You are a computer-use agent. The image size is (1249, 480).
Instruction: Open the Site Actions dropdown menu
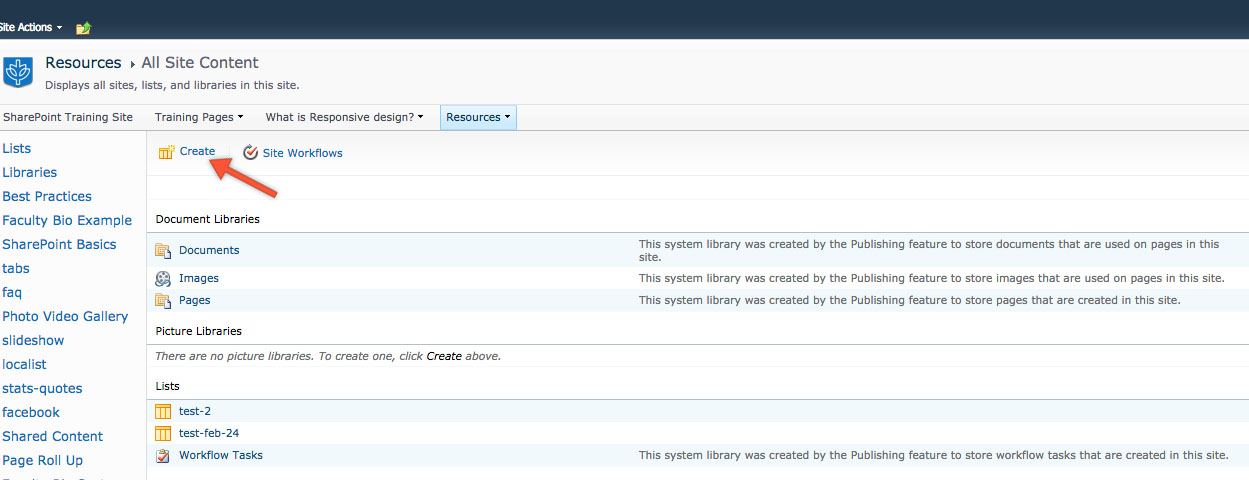pos(30,27)
